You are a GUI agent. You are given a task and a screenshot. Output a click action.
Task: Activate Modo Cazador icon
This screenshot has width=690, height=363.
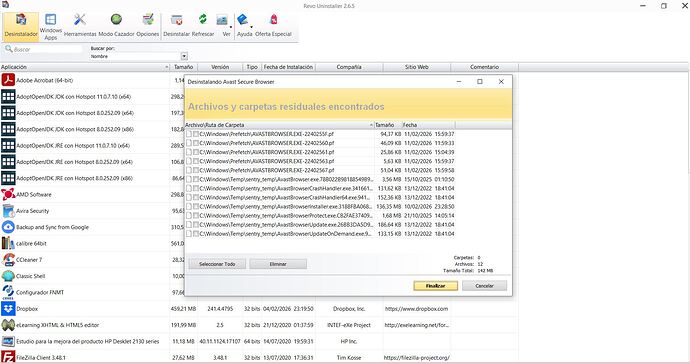tap(116, 19)
